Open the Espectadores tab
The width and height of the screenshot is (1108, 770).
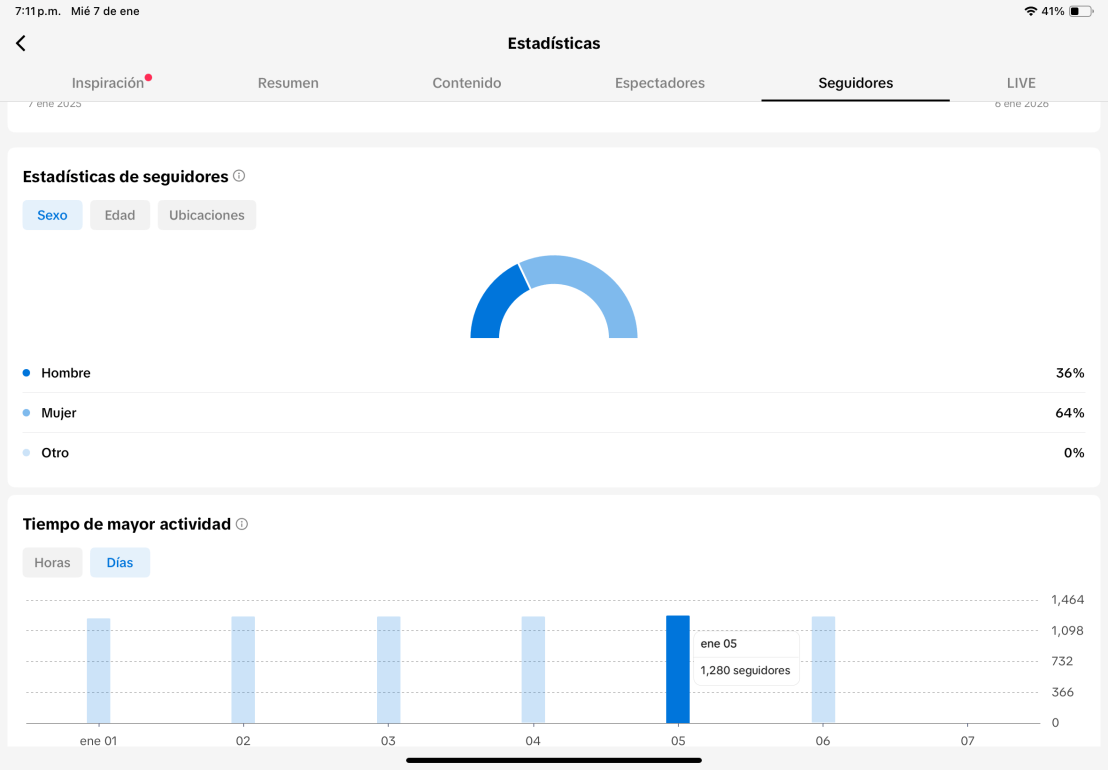pos(659,83)
